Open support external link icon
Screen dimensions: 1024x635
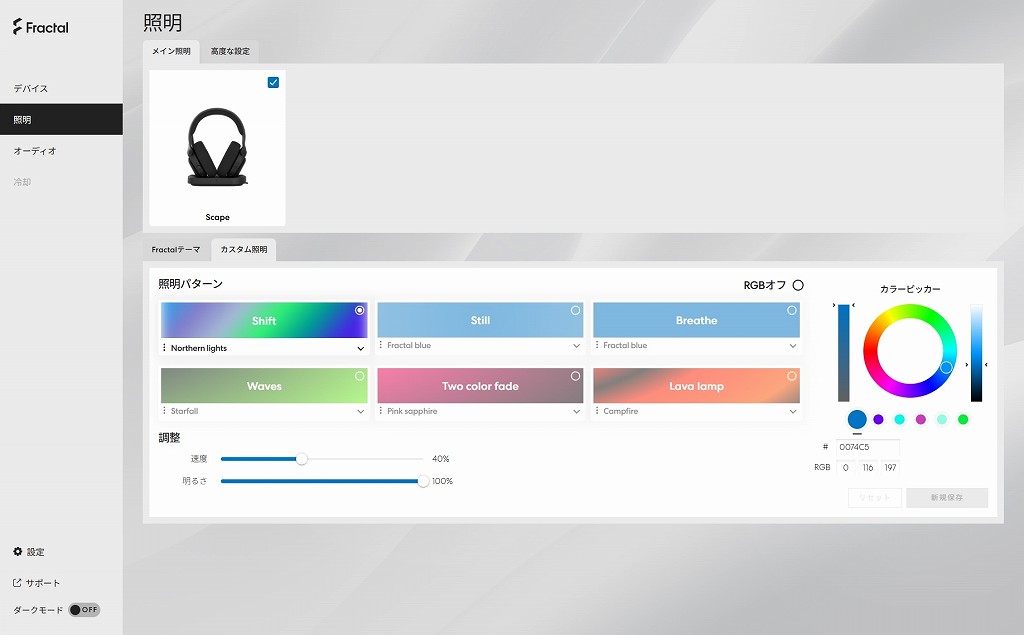(x=18, y=583)
